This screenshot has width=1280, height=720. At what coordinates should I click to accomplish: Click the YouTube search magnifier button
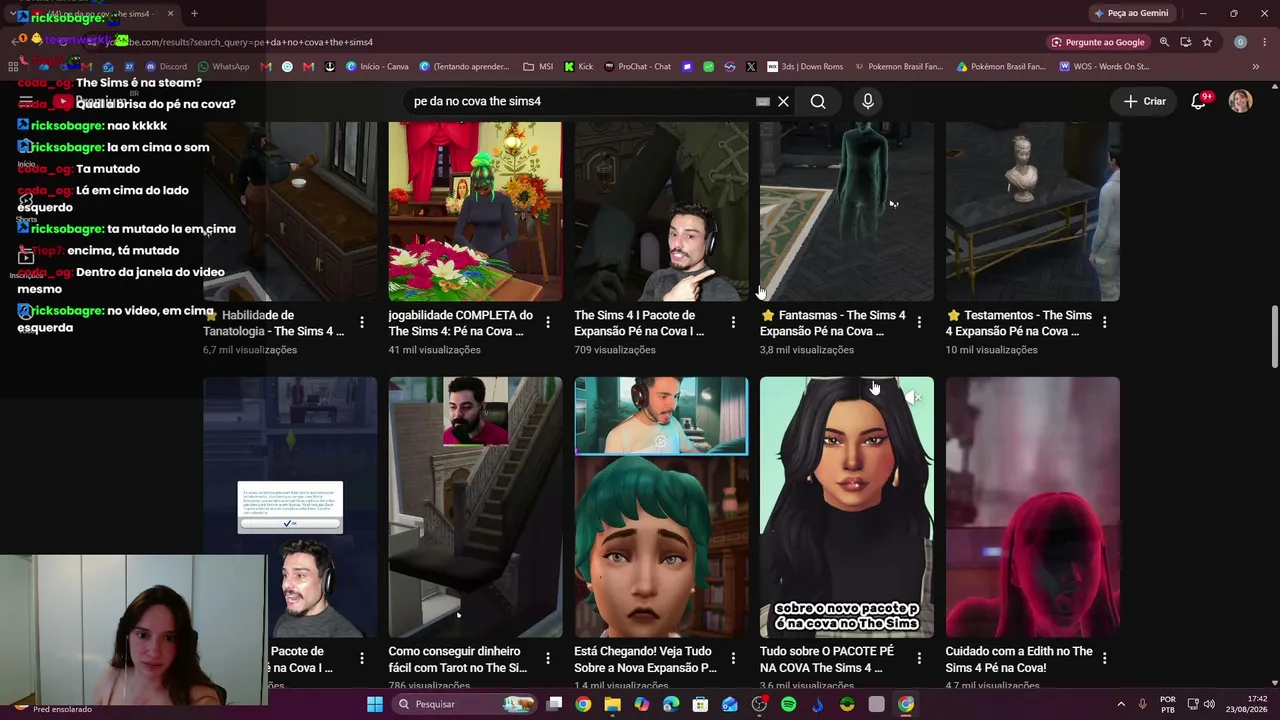pos(818,101)
